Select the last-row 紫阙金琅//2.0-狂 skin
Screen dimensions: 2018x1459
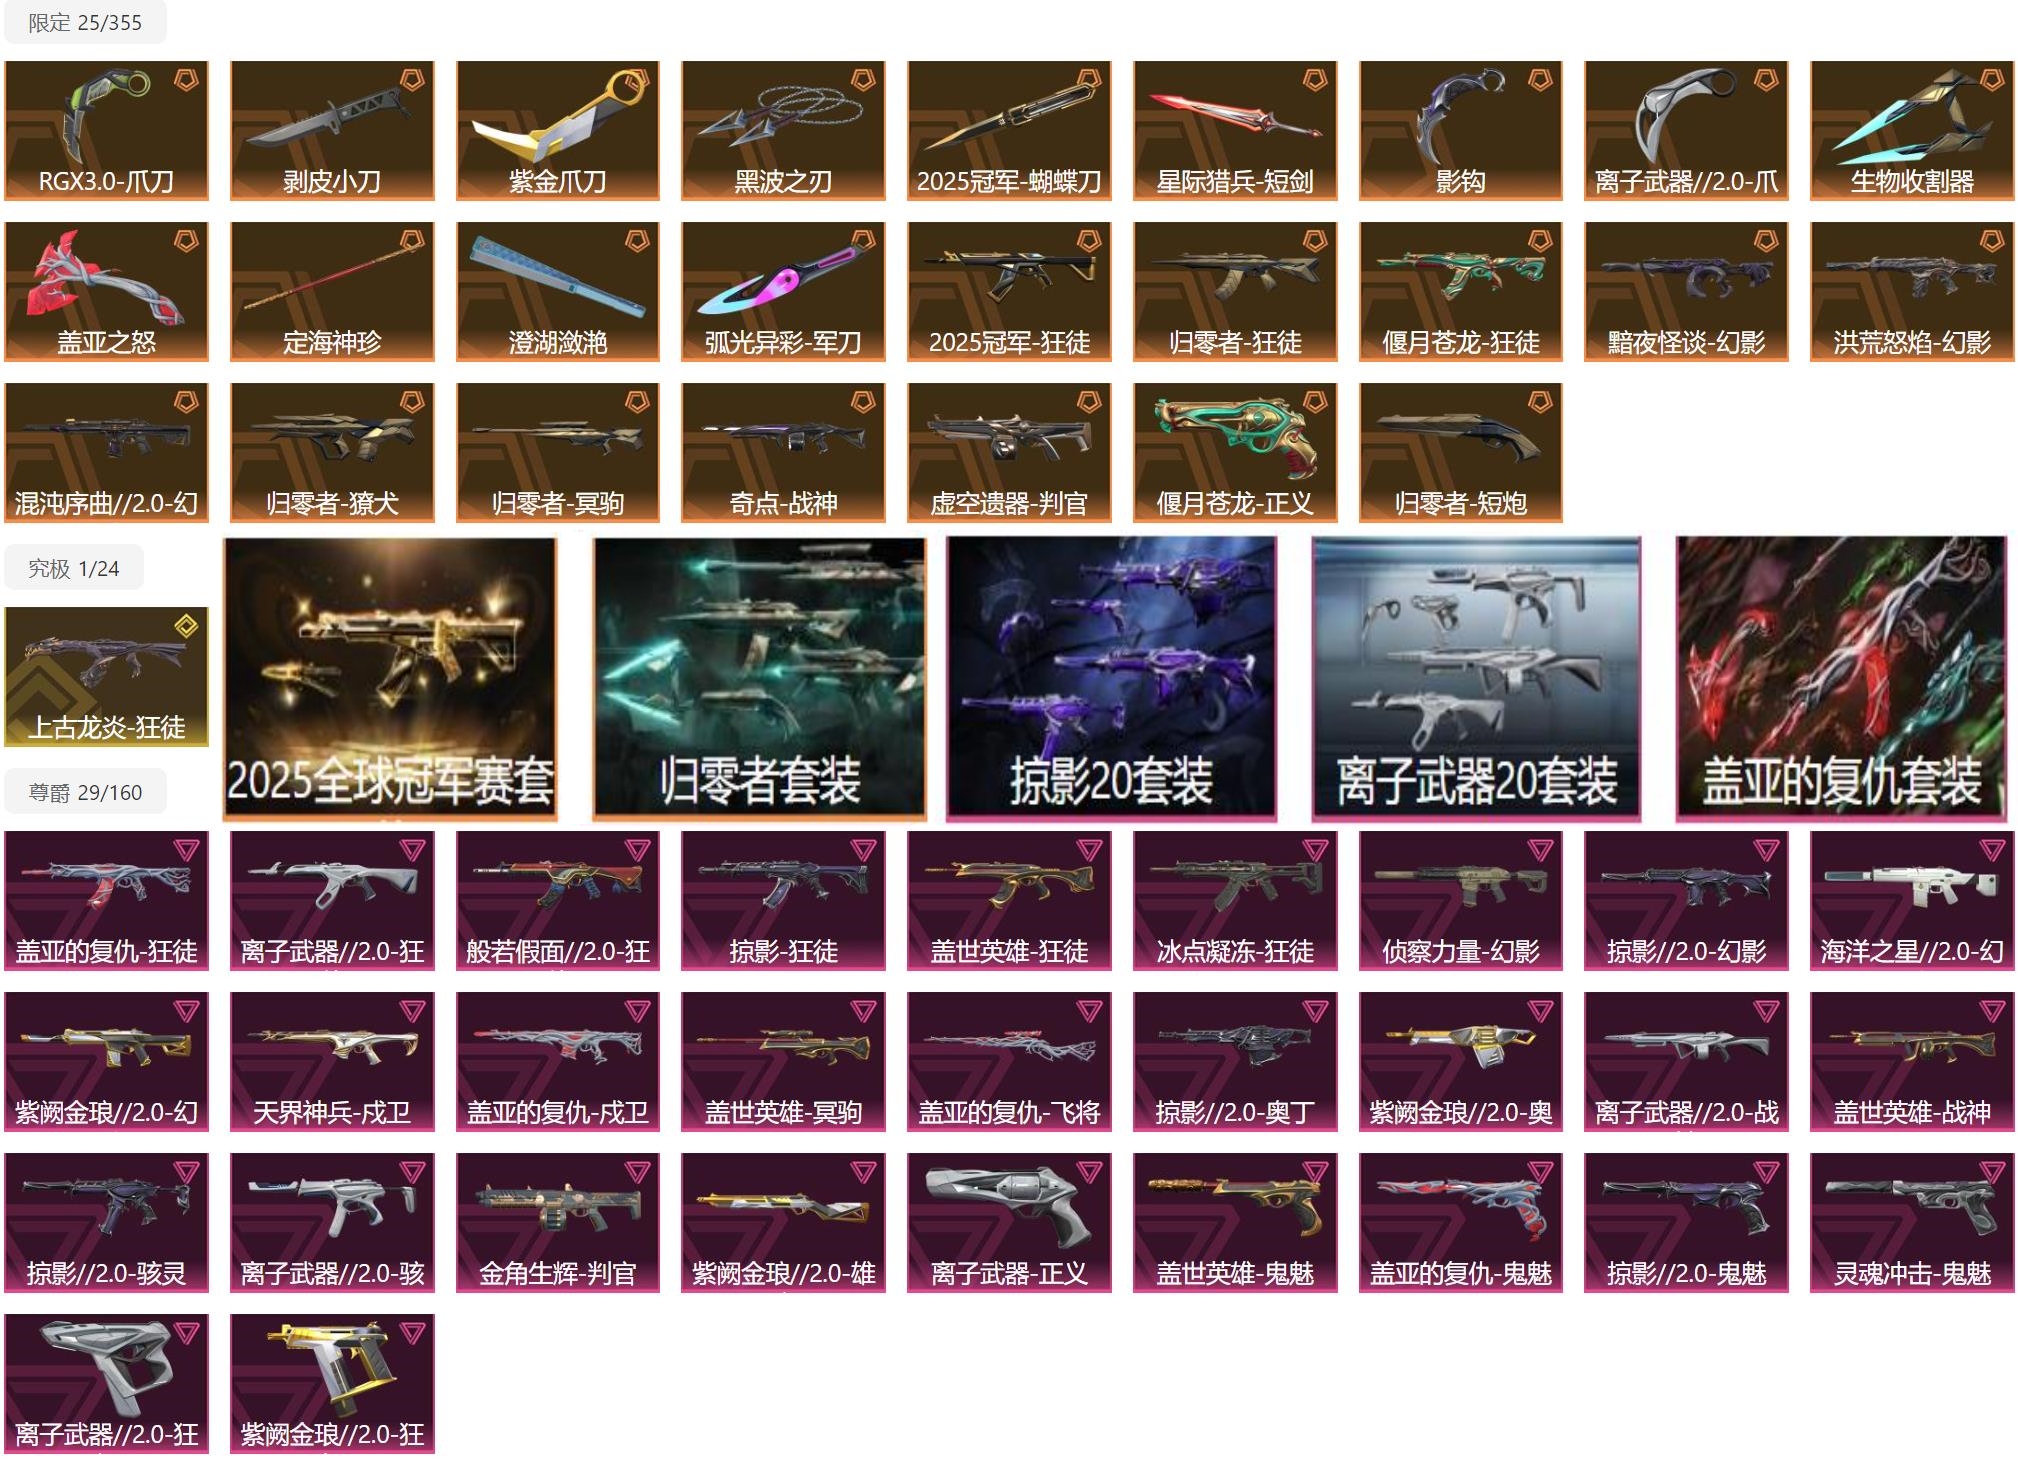coord(332,1383)
